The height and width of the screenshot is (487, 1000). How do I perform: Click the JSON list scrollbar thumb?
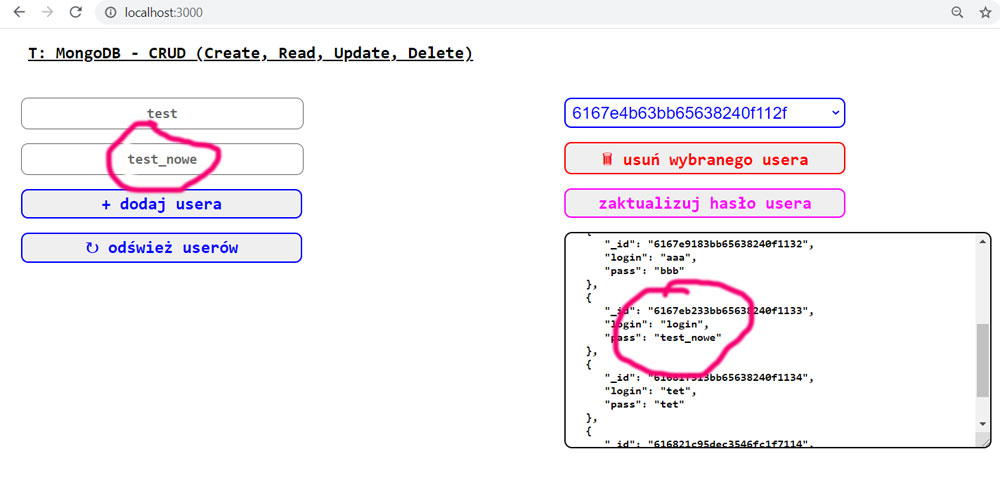(x=981, y=360)
